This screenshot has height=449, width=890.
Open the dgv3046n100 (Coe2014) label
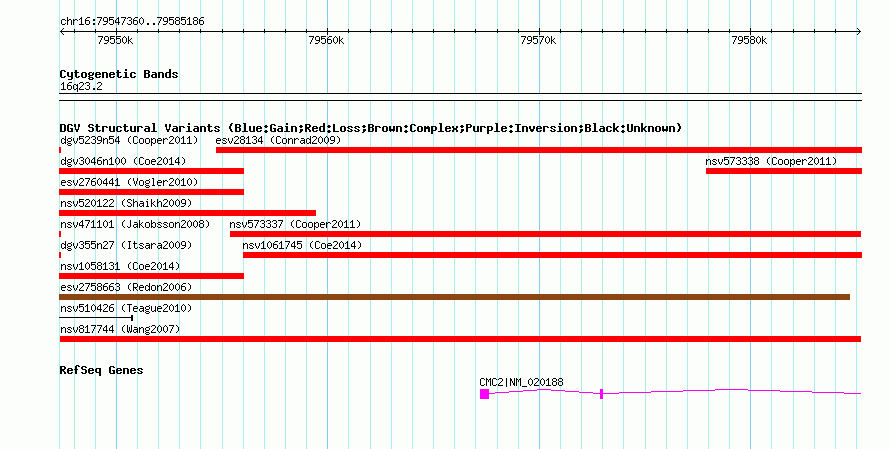click(x=123, y=161)
